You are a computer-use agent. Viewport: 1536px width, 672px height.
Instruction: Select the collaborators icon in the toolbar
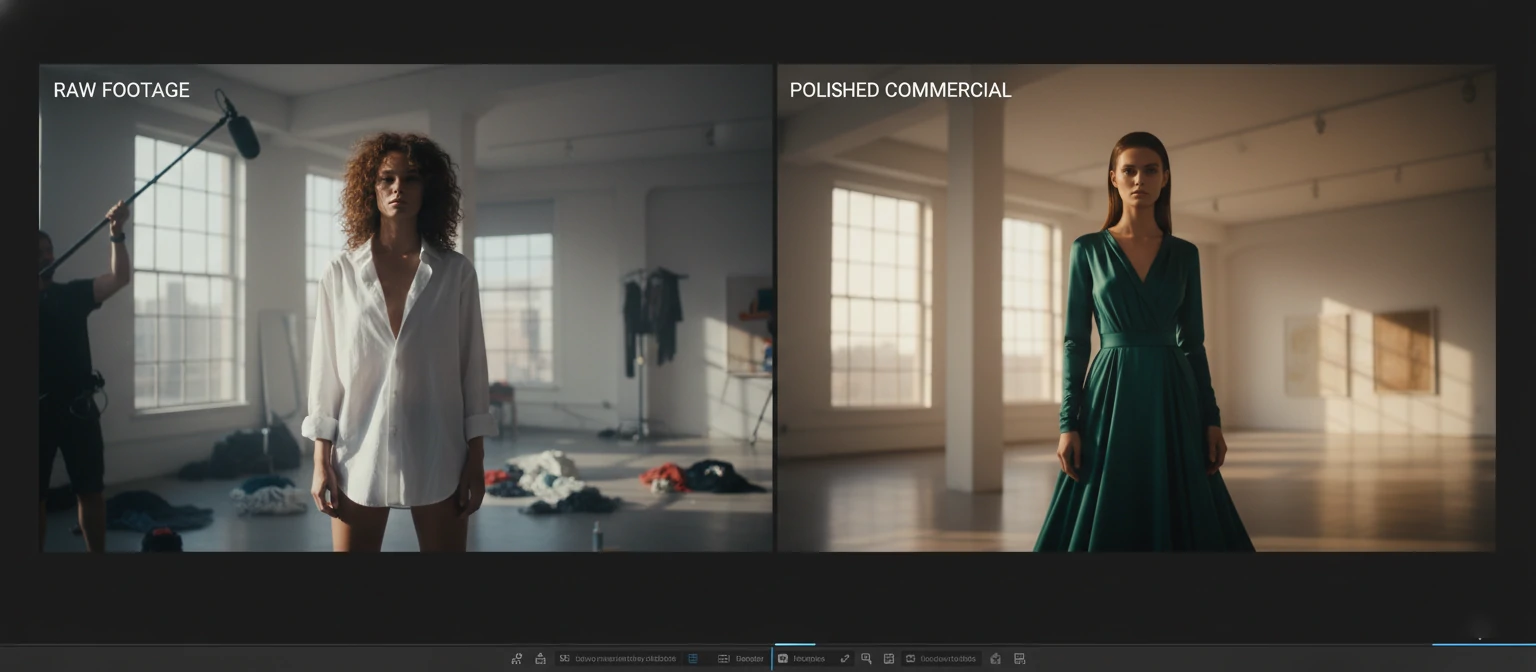tap(516, 658)
